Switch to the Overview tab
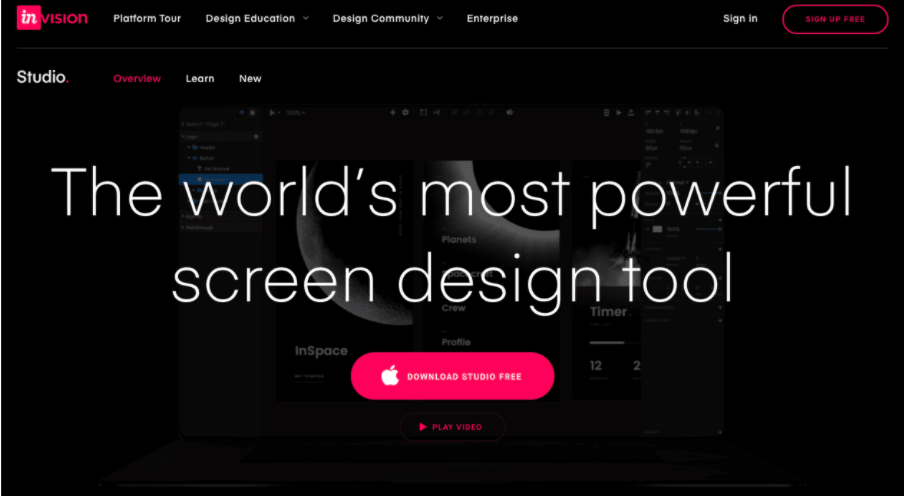Screen dimensions: 904x496 [x=137, y=78]
